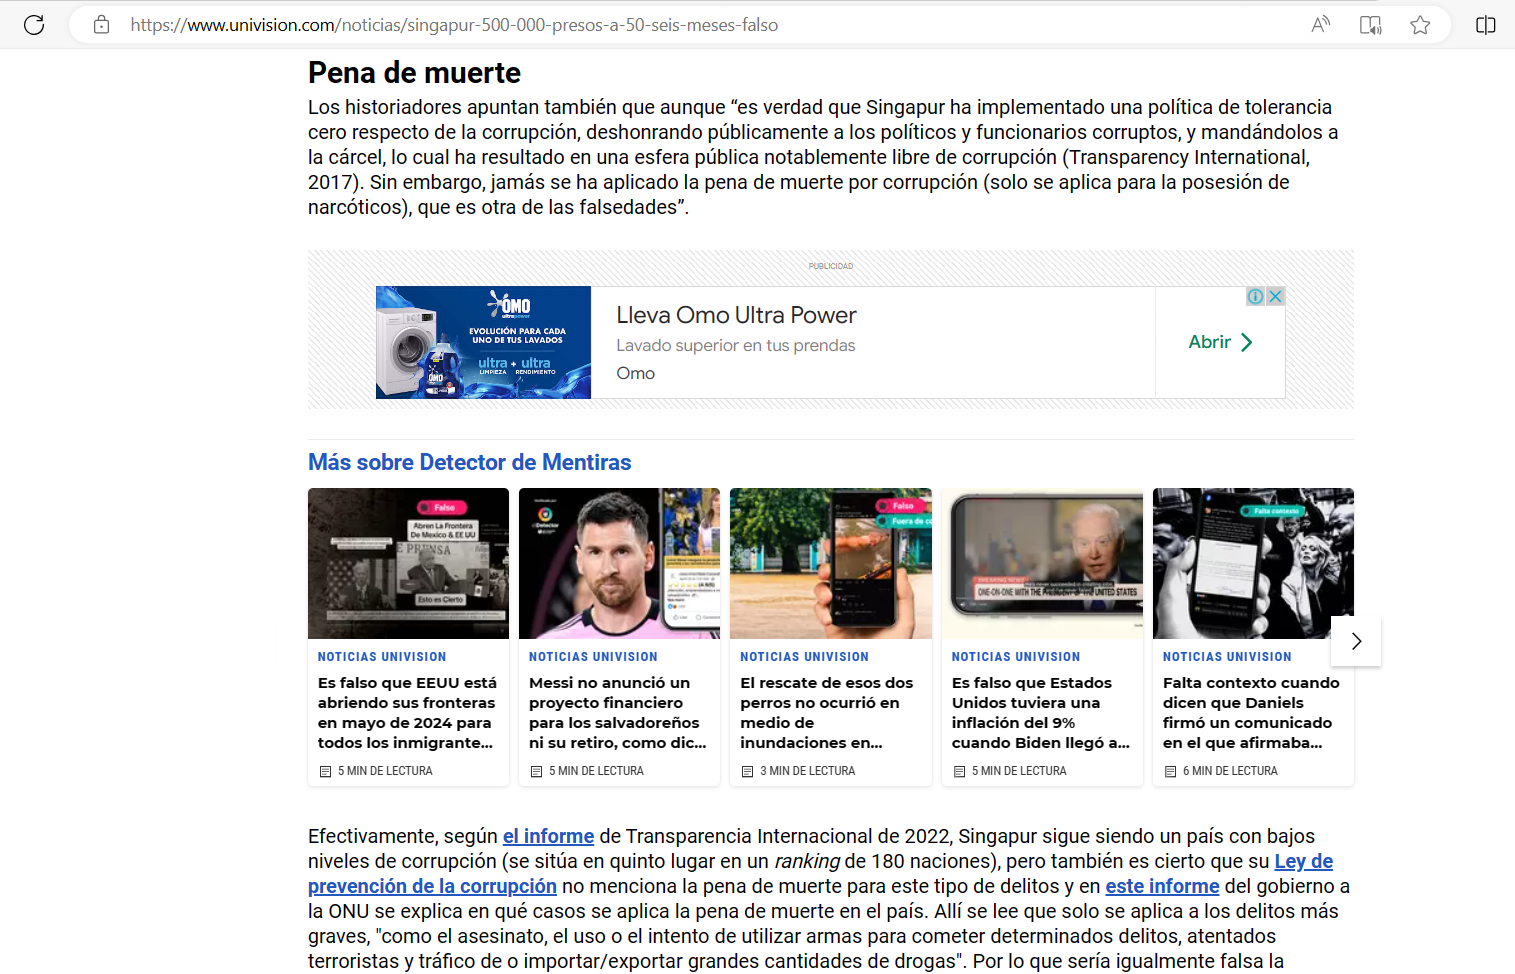Advance the carousel with the right chevron
Image resolution: width=1515 pixels, height=974 pixels.
[x=1356, y=641]
